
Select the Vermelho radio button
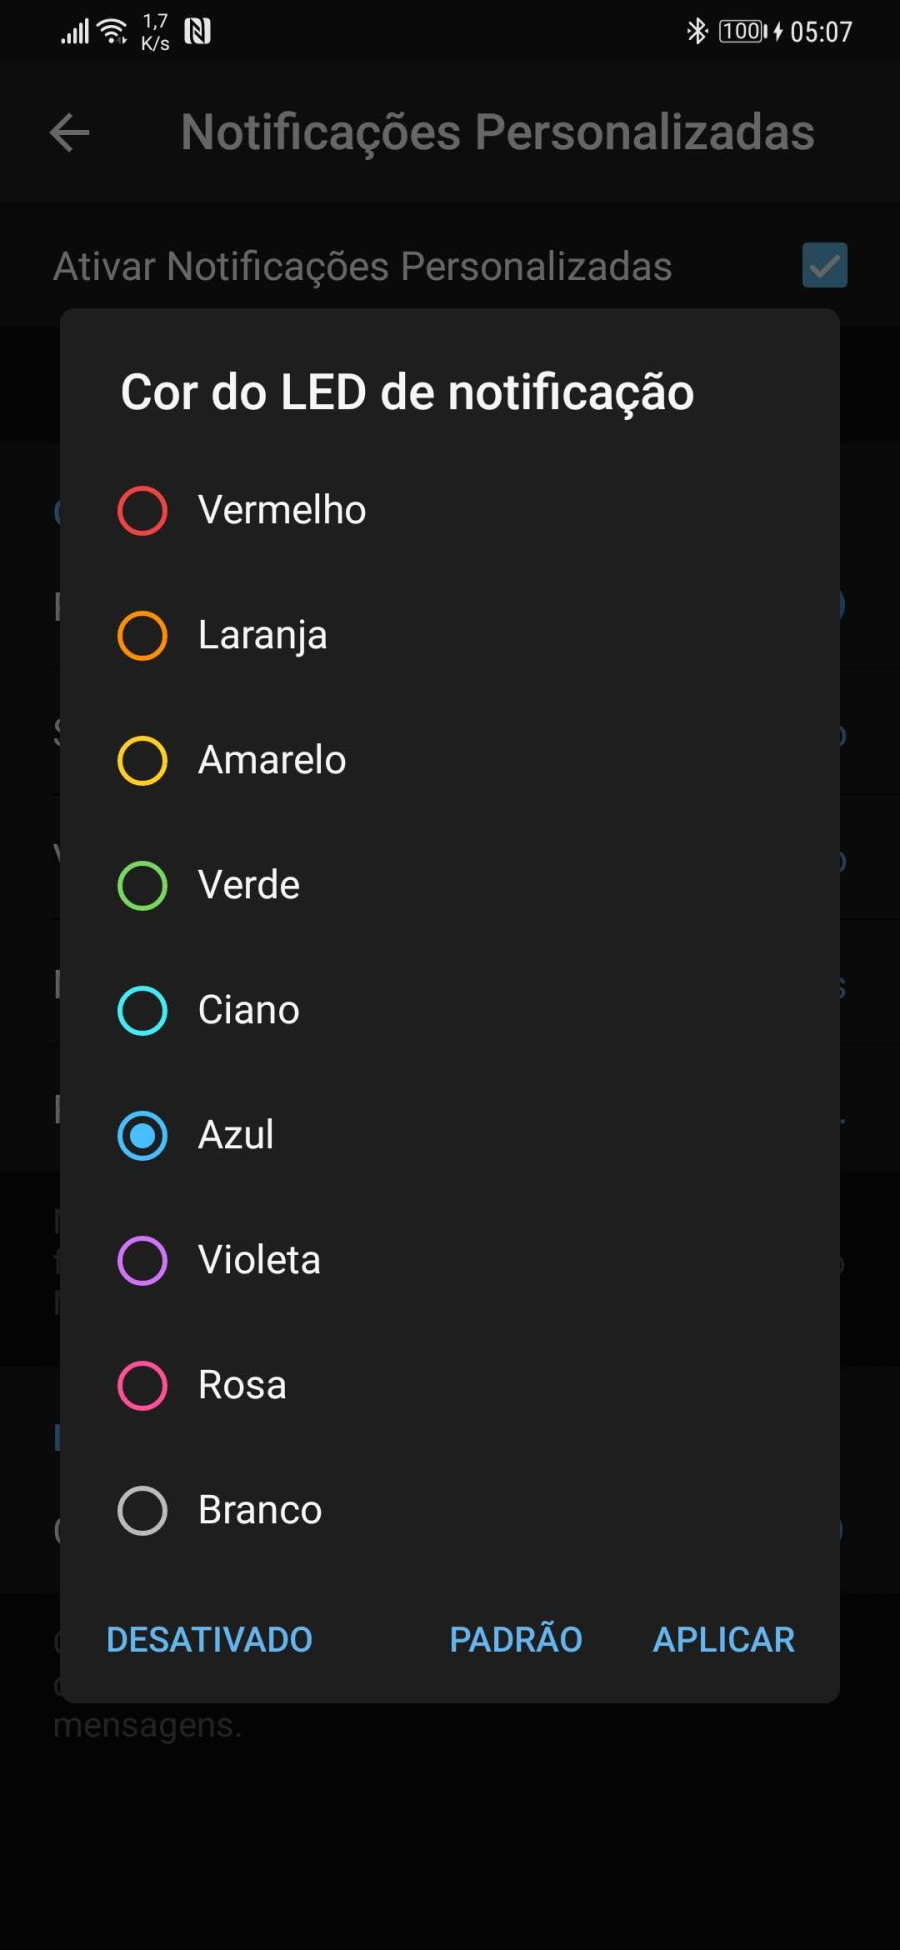pyautogui.click(x=142, y=511)
